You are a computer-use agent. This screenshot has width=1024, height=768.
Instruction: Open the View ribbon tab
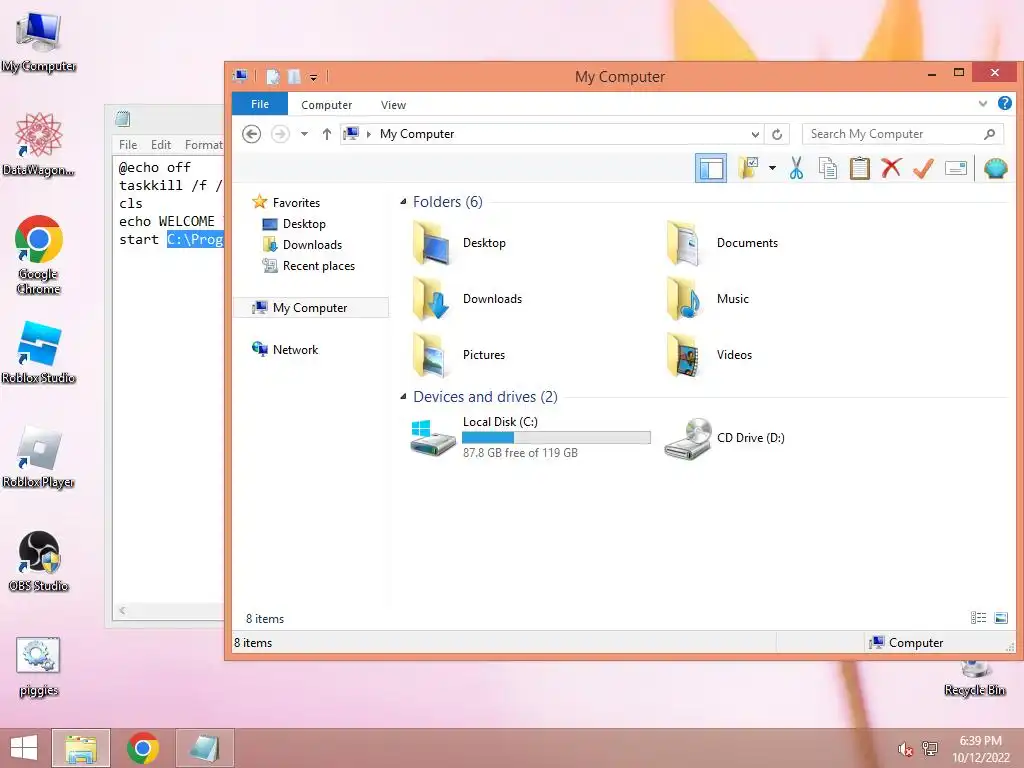tap(393, 104)
